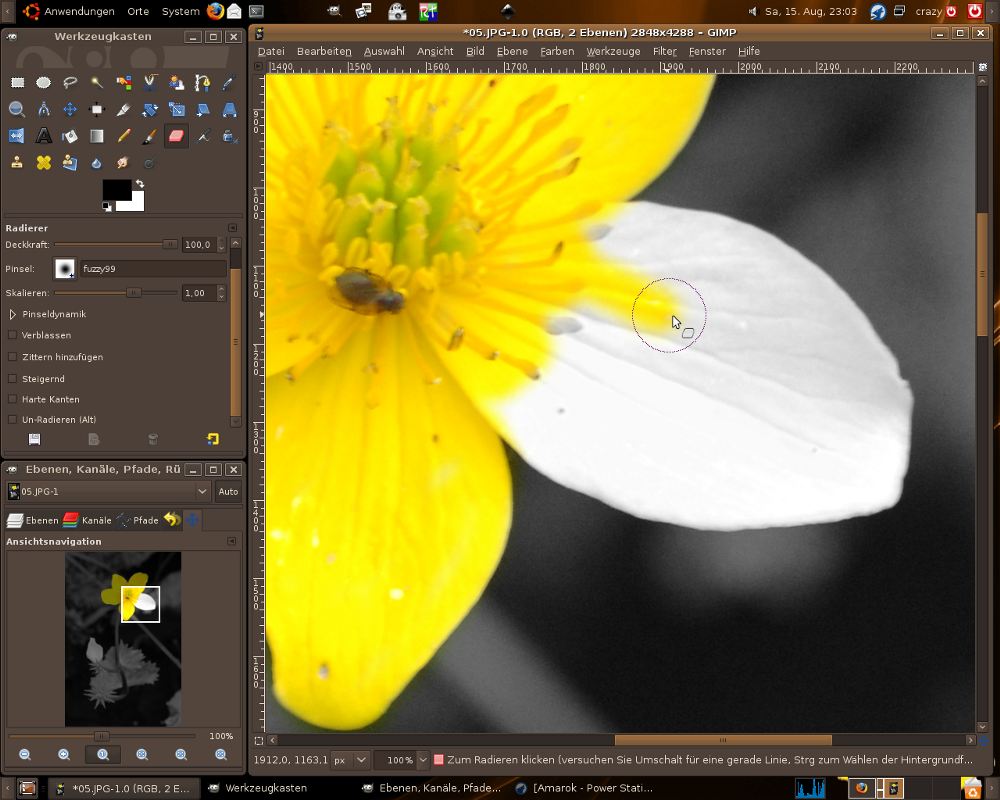Image resolution: width=1000 pixels, height=800 pixels.
Task: Select the Bucket Fill tool
Action: [70, 136]
